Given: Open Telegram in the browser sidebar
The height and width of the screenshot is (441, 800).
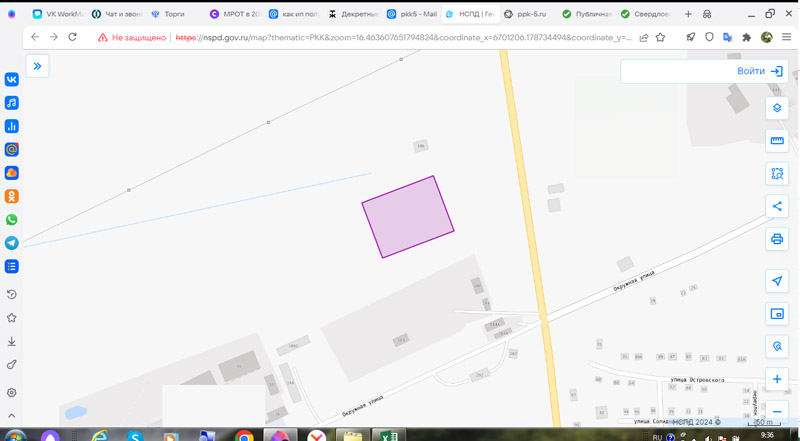Looking at the screenshot, I should pos(12,243).
